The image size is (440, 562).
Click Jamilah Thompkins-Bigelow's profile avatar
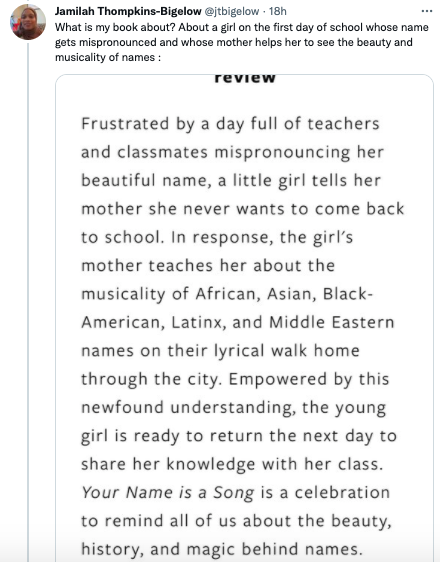(28, 22)
